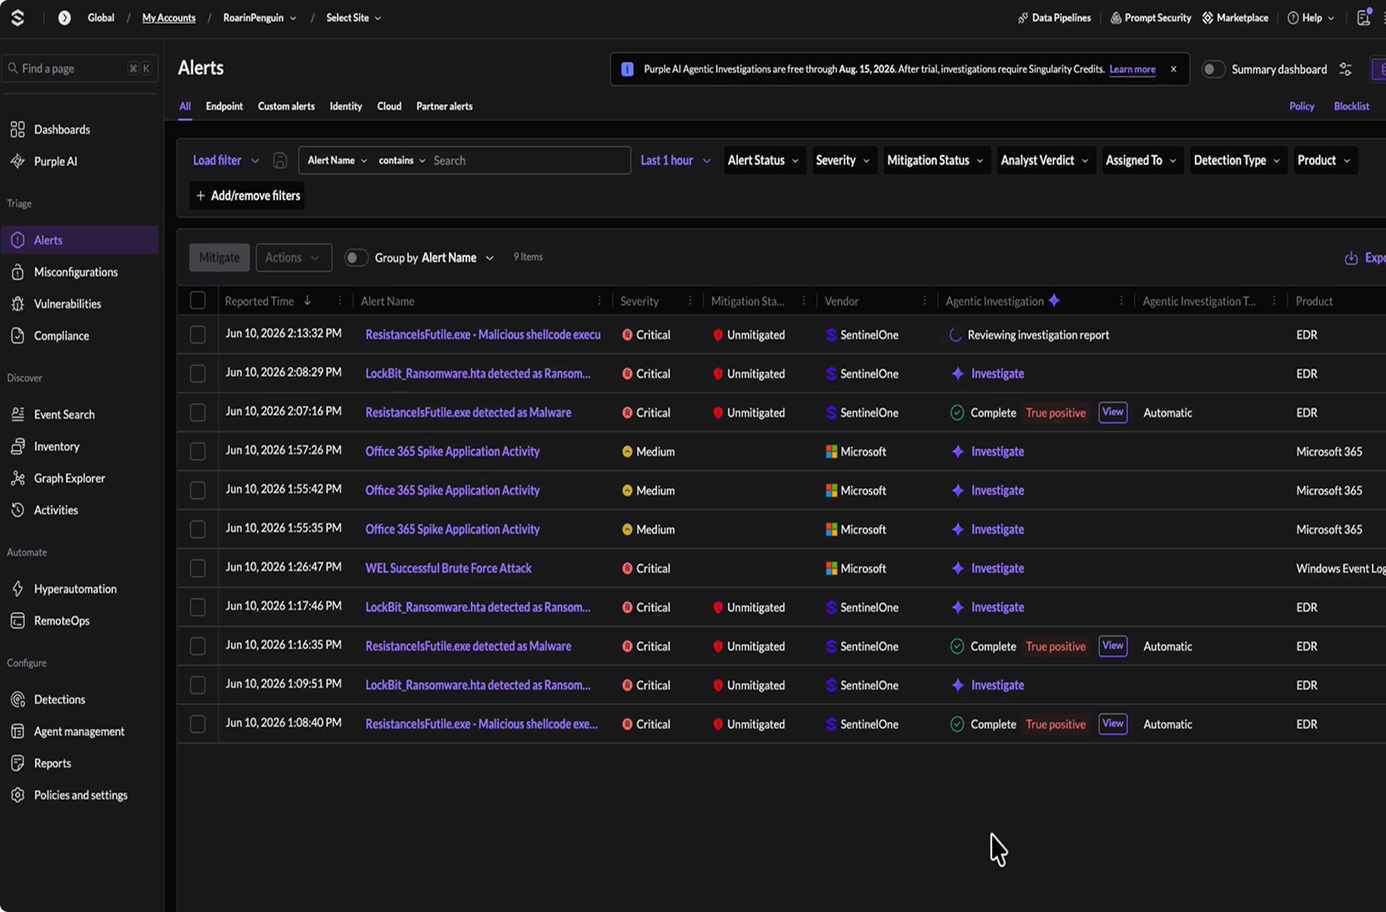1386x912 pixels.
Task: Open Hyperautomation in the sidebar
Action: coord(75,589)
